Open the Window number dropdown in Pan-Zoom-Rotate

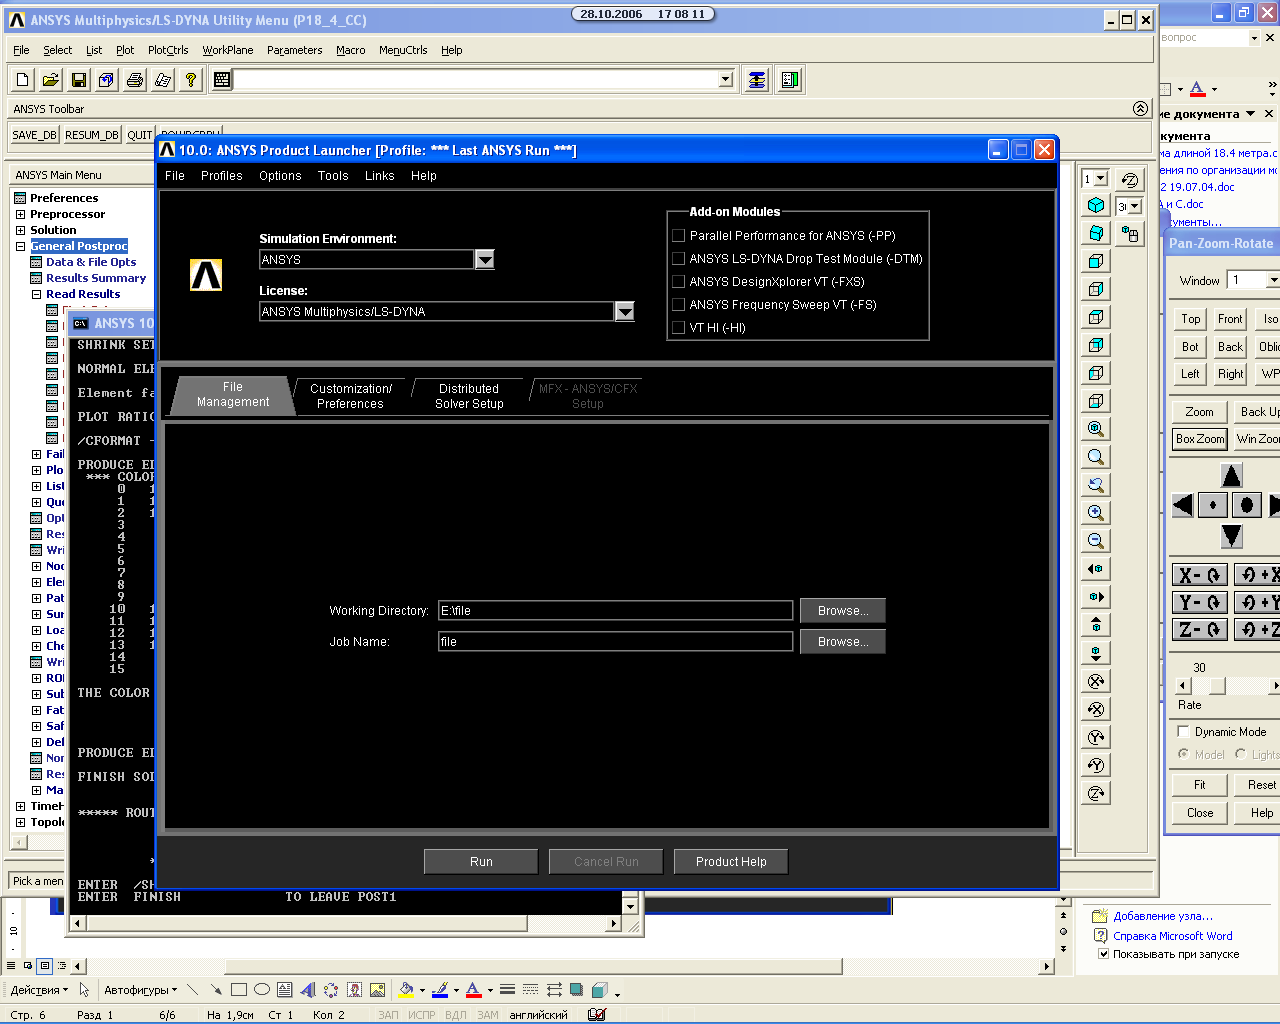pos(1272,280)
